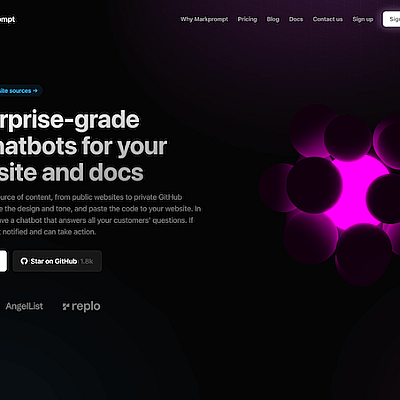Viewport: 400px width, 400px height.
Task: Click the description paragraph mentioning private GitHub
Action: coord(100,214)
